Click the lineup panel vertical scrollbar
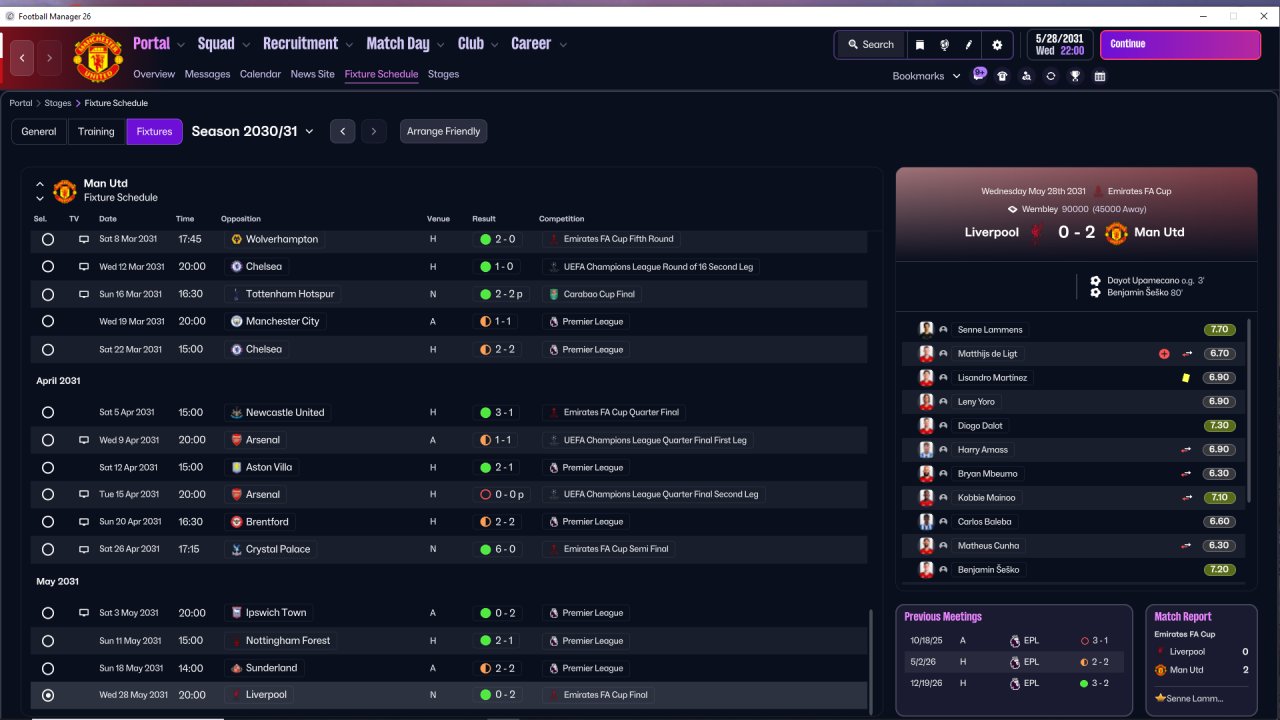1280x720 pixels. 1249,410
